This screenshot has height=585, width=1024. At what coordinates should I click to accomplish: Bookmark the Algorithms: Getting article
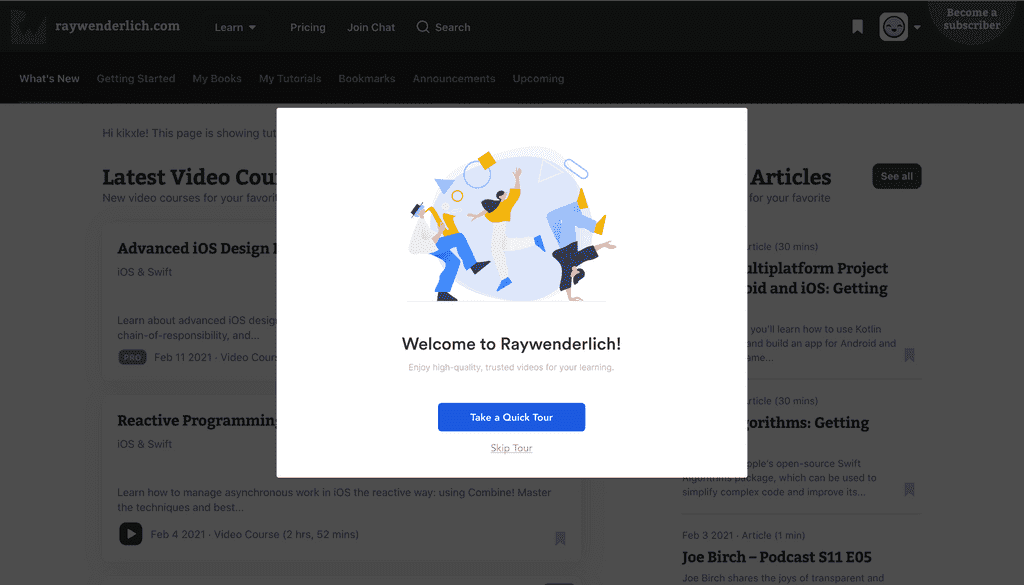pos(909,489)
